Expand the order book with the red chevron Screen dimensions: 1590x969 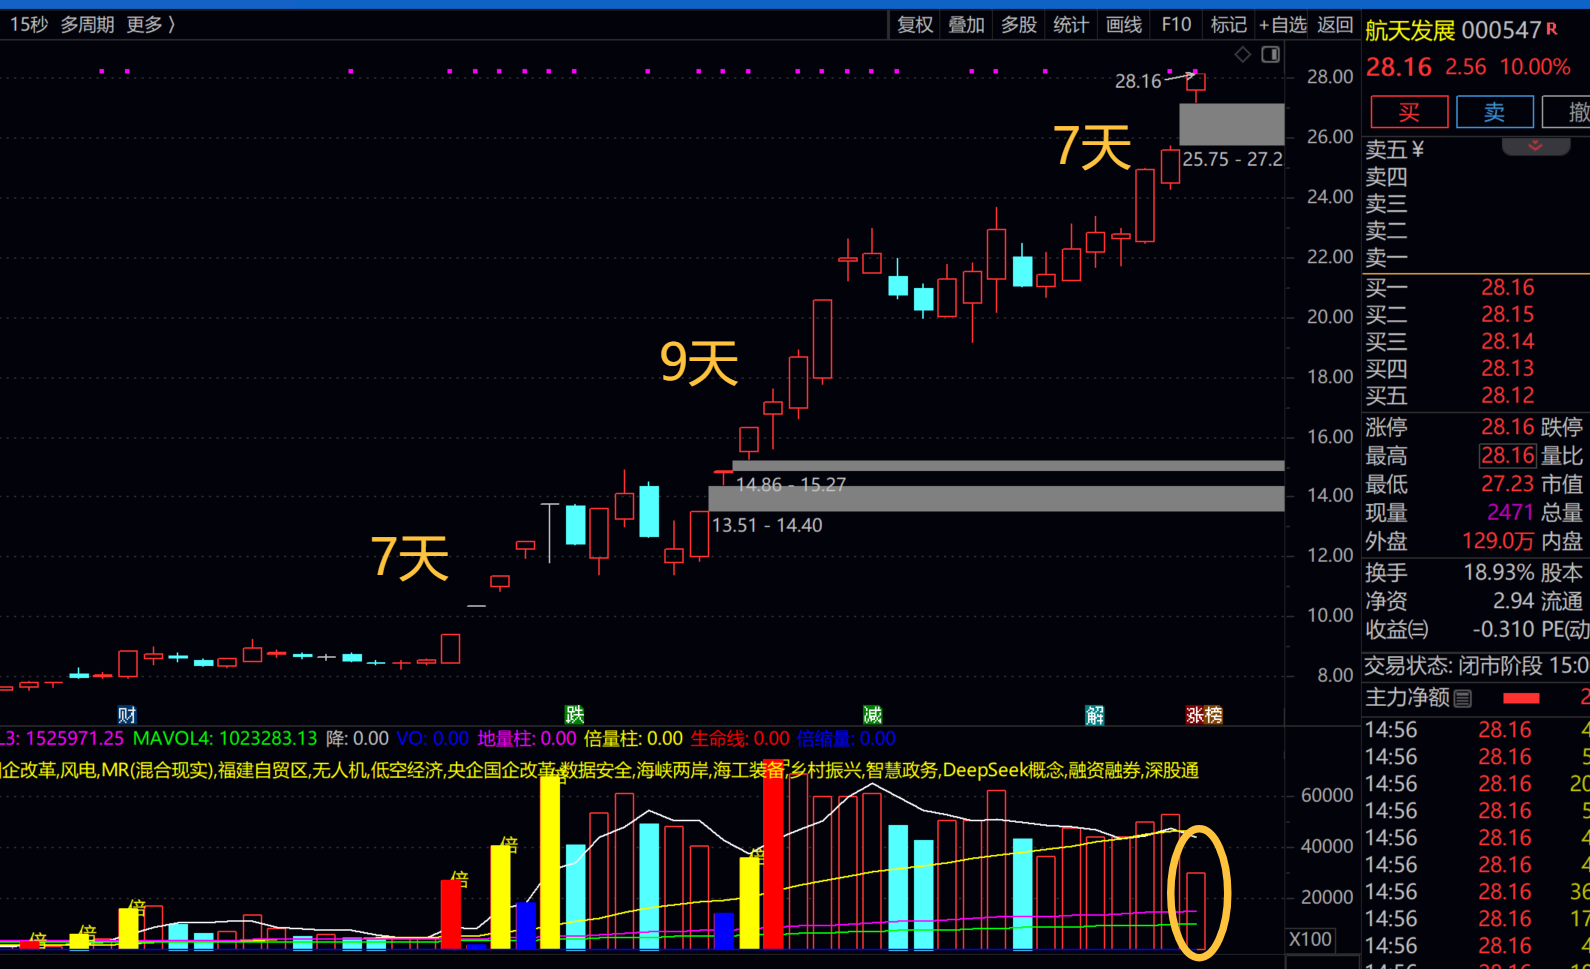1535,147
